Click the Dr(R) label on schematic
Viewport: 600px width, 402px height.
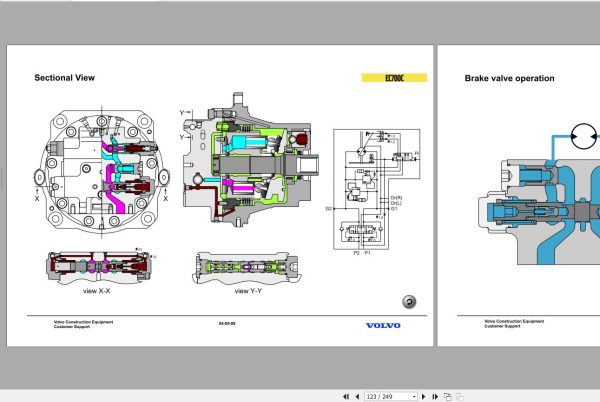pyautogui.click(x=396, y=198)
